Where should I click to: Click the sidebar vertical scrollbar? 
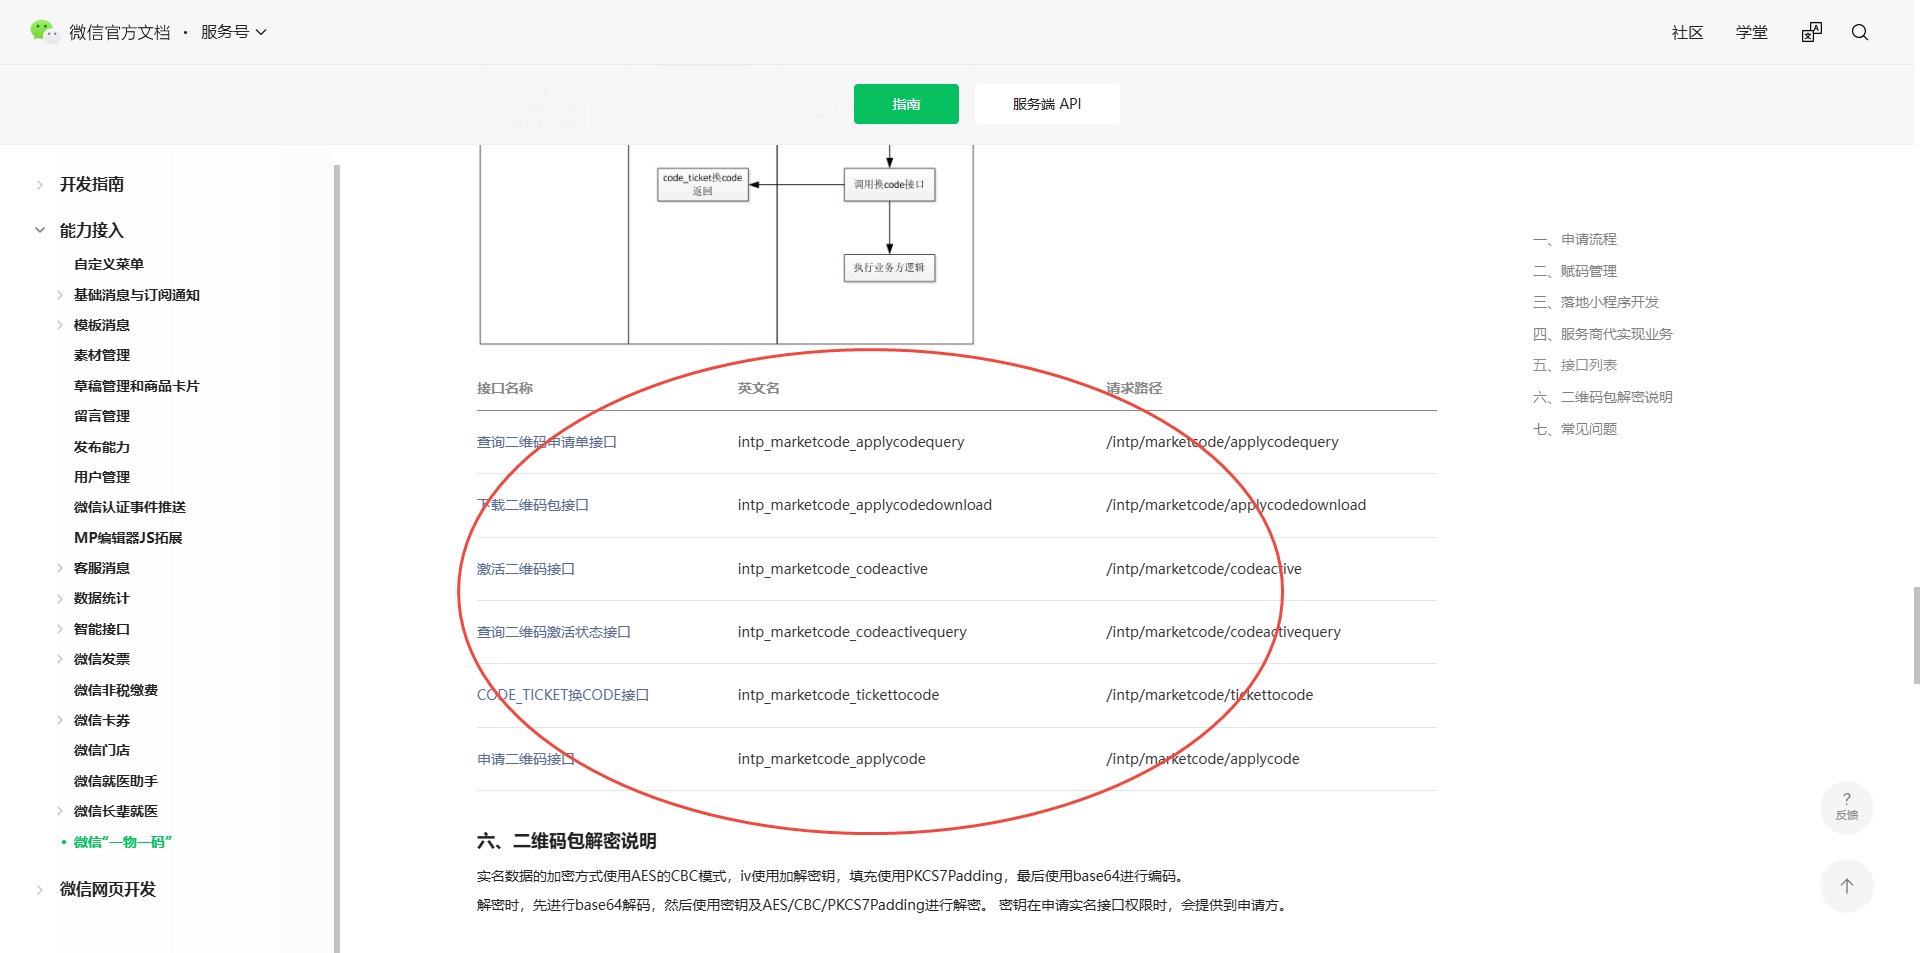[337, 558]
